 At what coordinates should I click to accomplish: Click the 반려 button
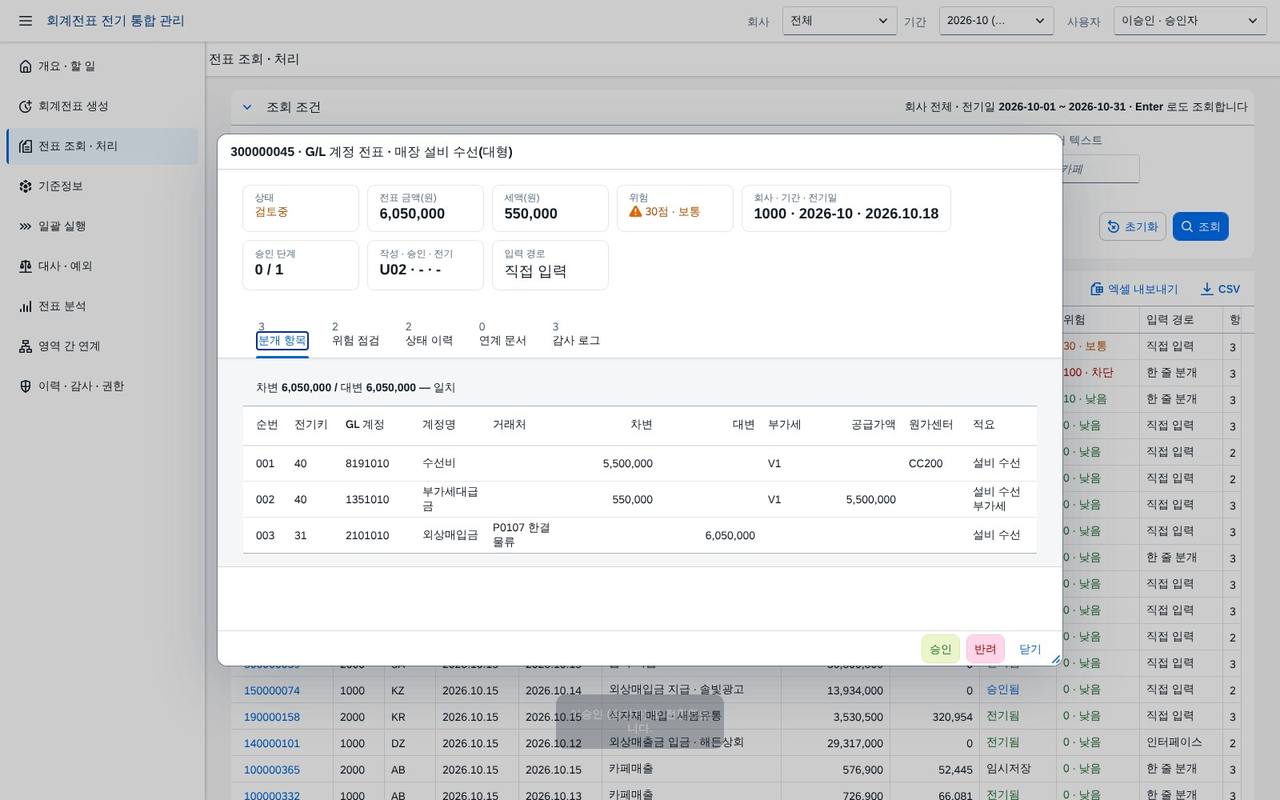point(985,649)
